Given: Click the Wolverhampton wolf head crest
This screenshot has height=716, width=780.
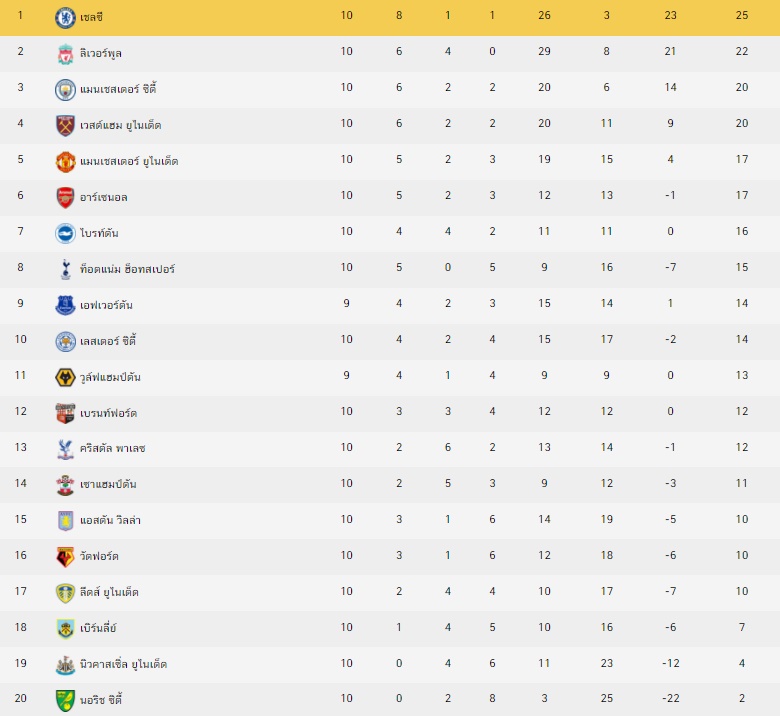Looking at the screenshot, I should tap(65, 377).
